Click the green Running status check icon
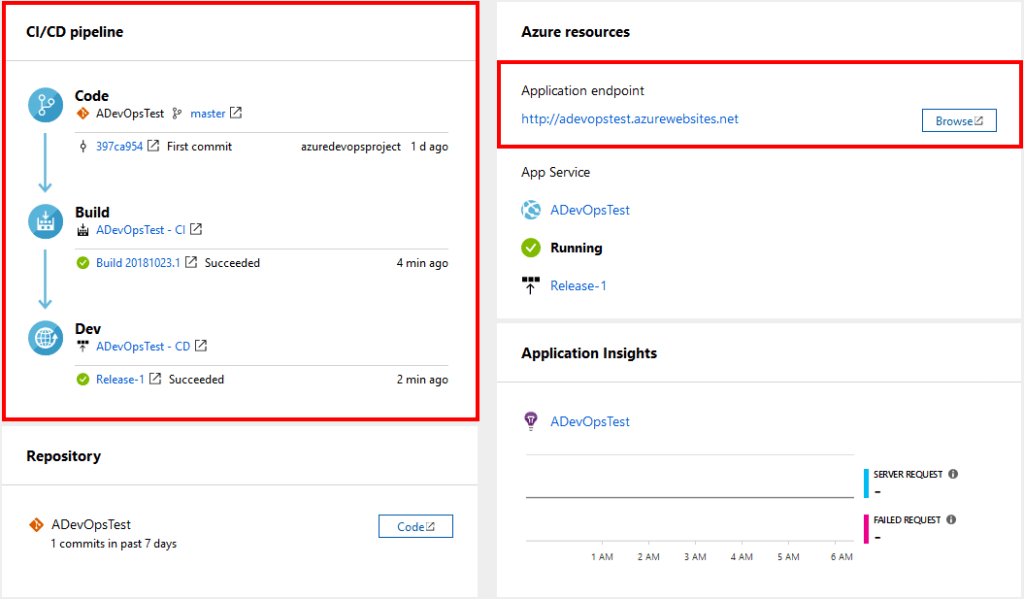 tap(533, 248)
